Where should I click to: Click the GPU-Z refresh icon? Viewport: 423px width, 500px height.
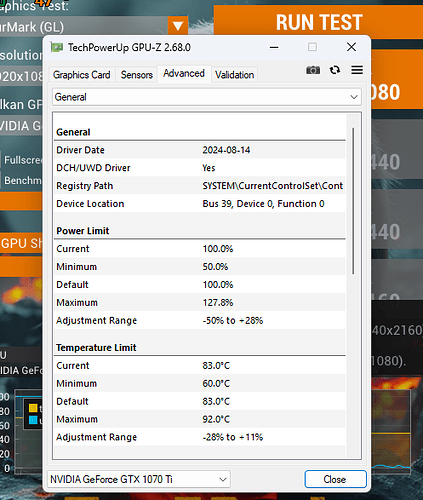click(x=335, y=70)
